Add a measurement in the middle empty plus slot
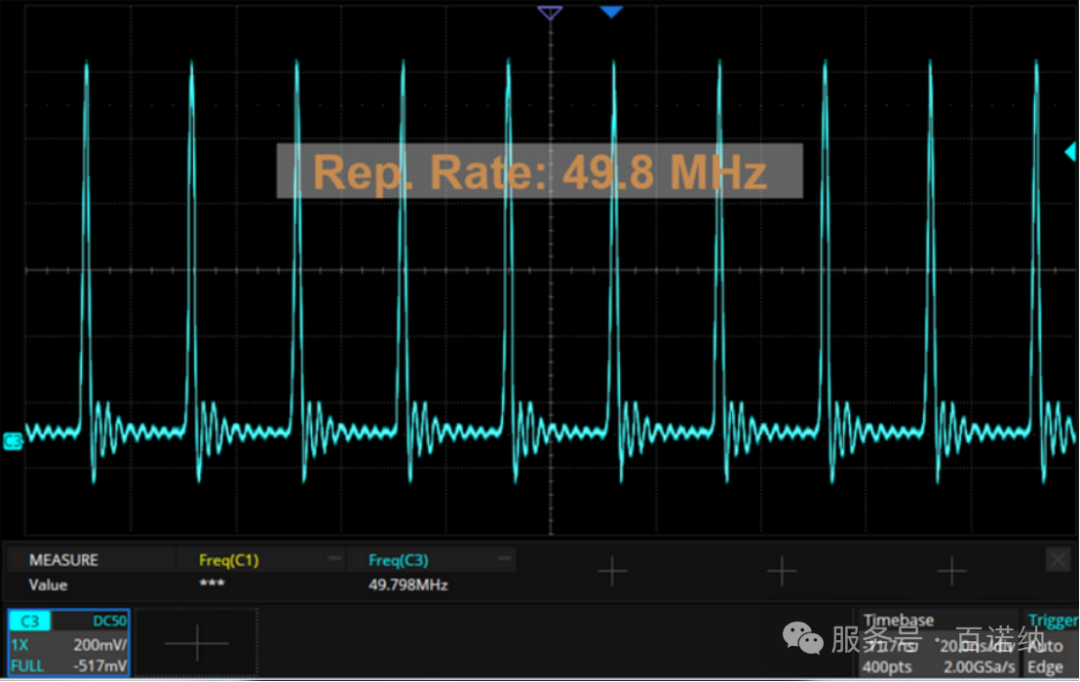1080x682 pixels. click(x=782, y=572)
